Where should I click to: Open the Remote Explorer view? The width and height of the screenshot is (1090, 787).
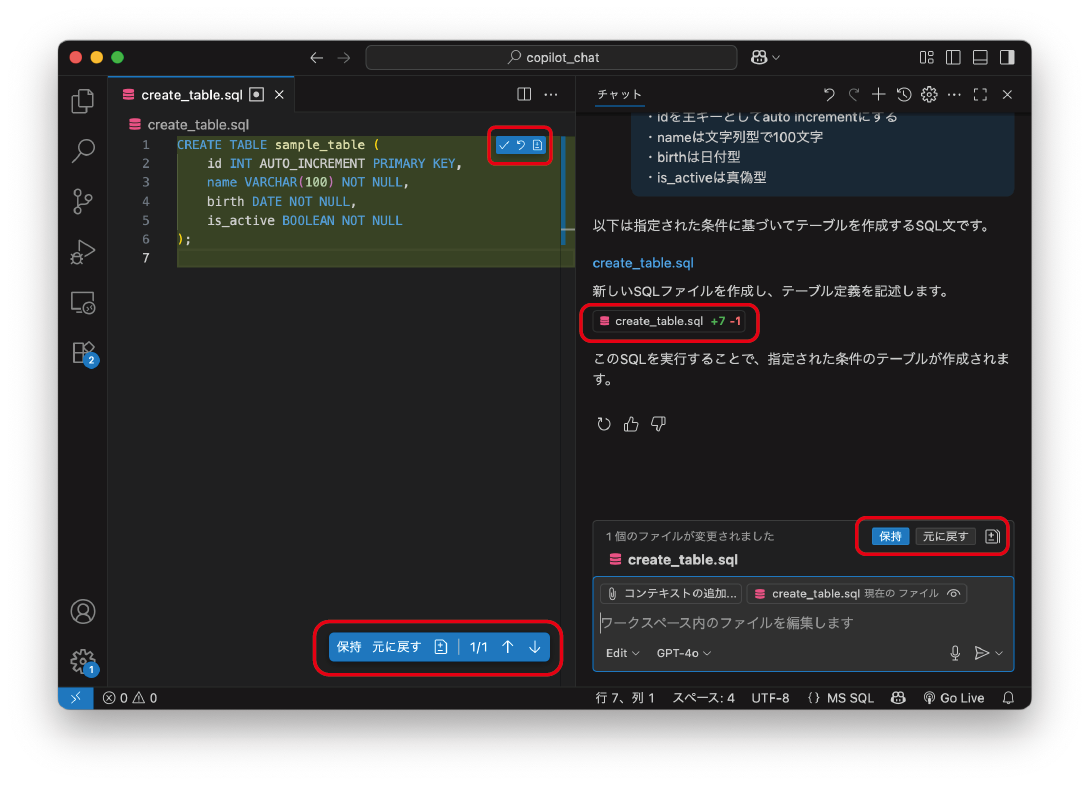[83, 302]
